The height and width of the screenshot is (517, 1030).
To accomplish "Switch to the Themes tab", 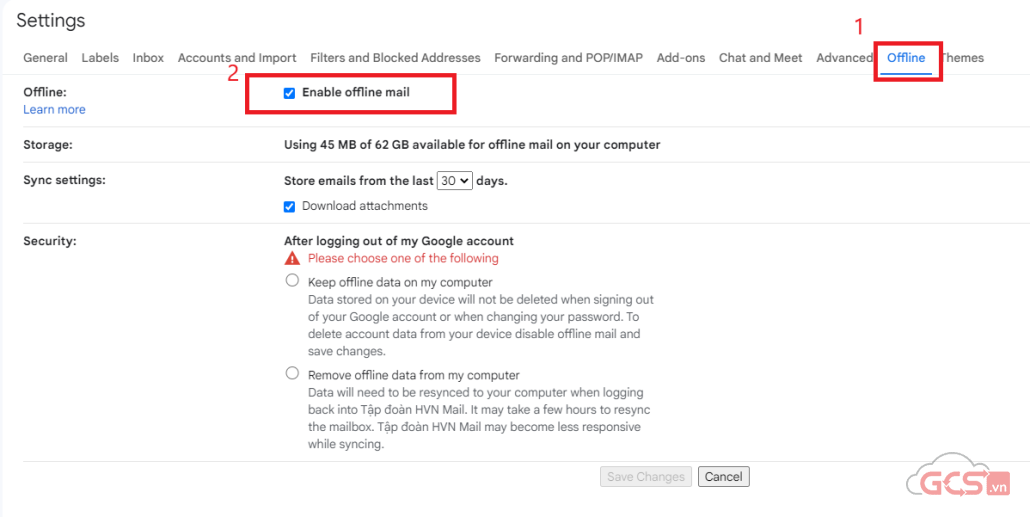I will coord(964,58).
